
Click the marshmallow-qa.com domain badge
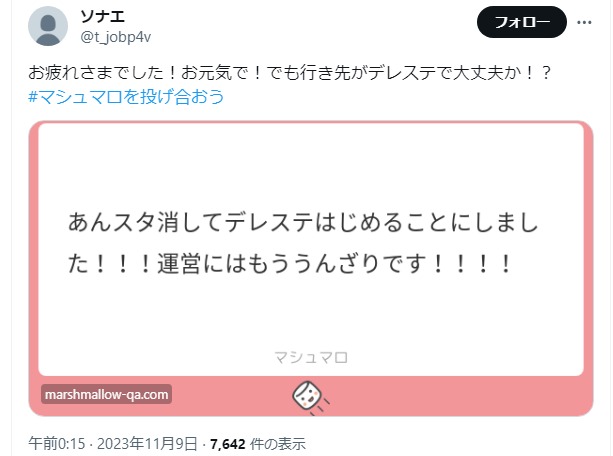pos(106,394)
